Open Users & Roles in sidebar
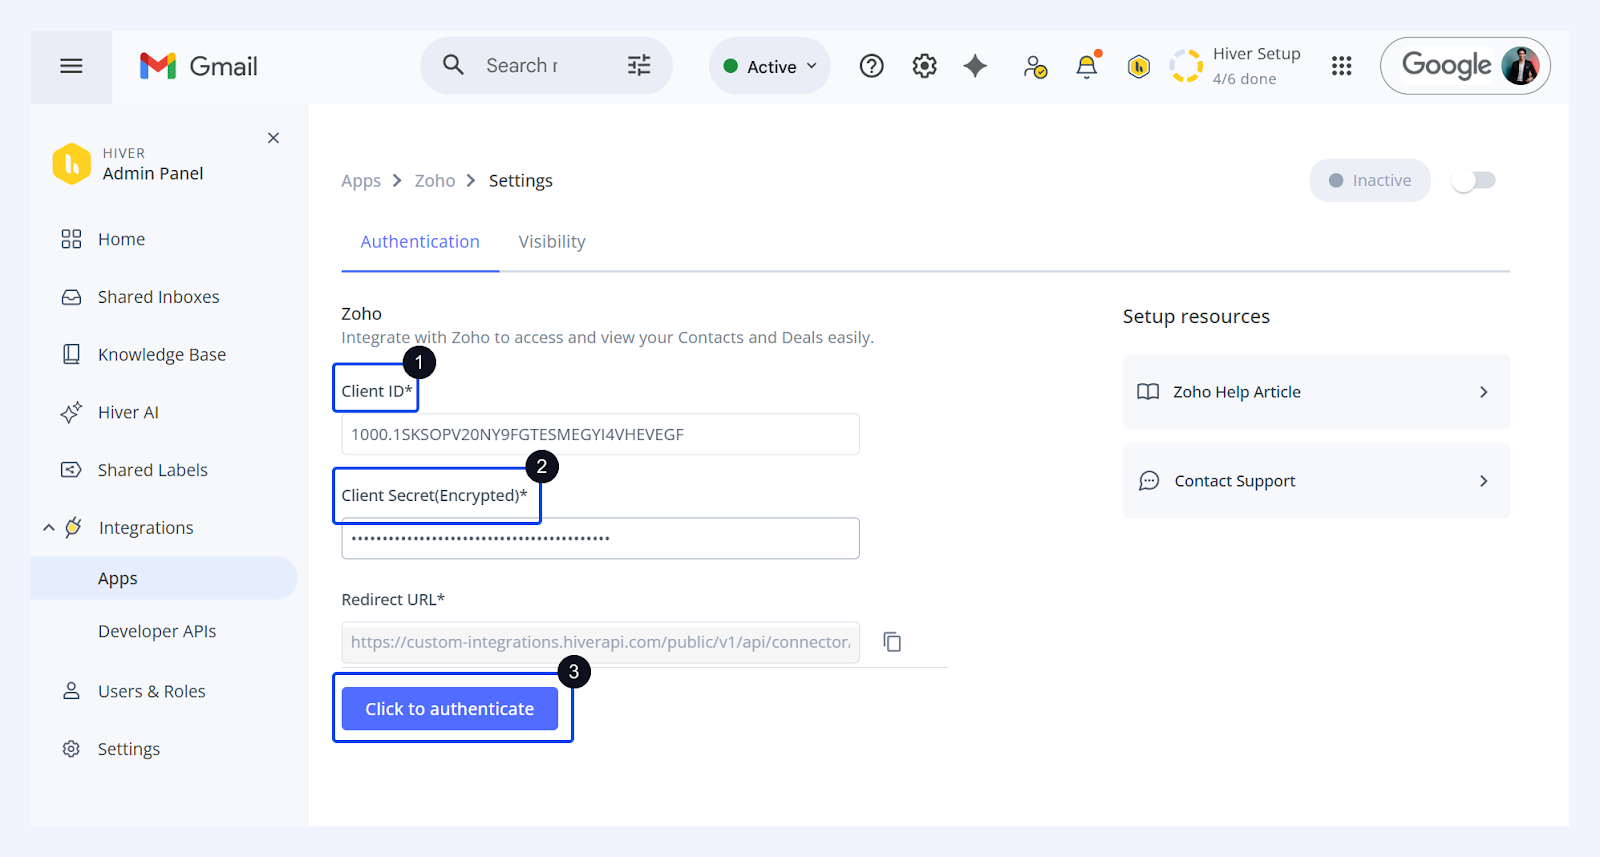1600x857 pixels. (152, 691)
